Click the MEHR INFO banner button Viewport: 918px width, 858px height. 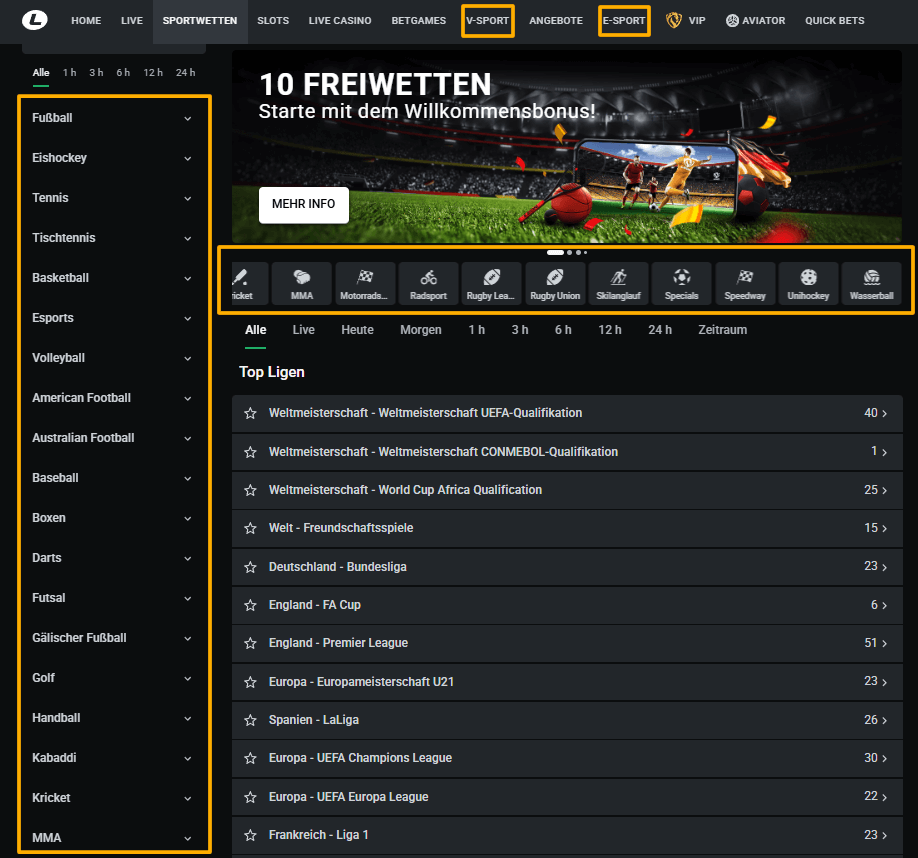point(303,204)
